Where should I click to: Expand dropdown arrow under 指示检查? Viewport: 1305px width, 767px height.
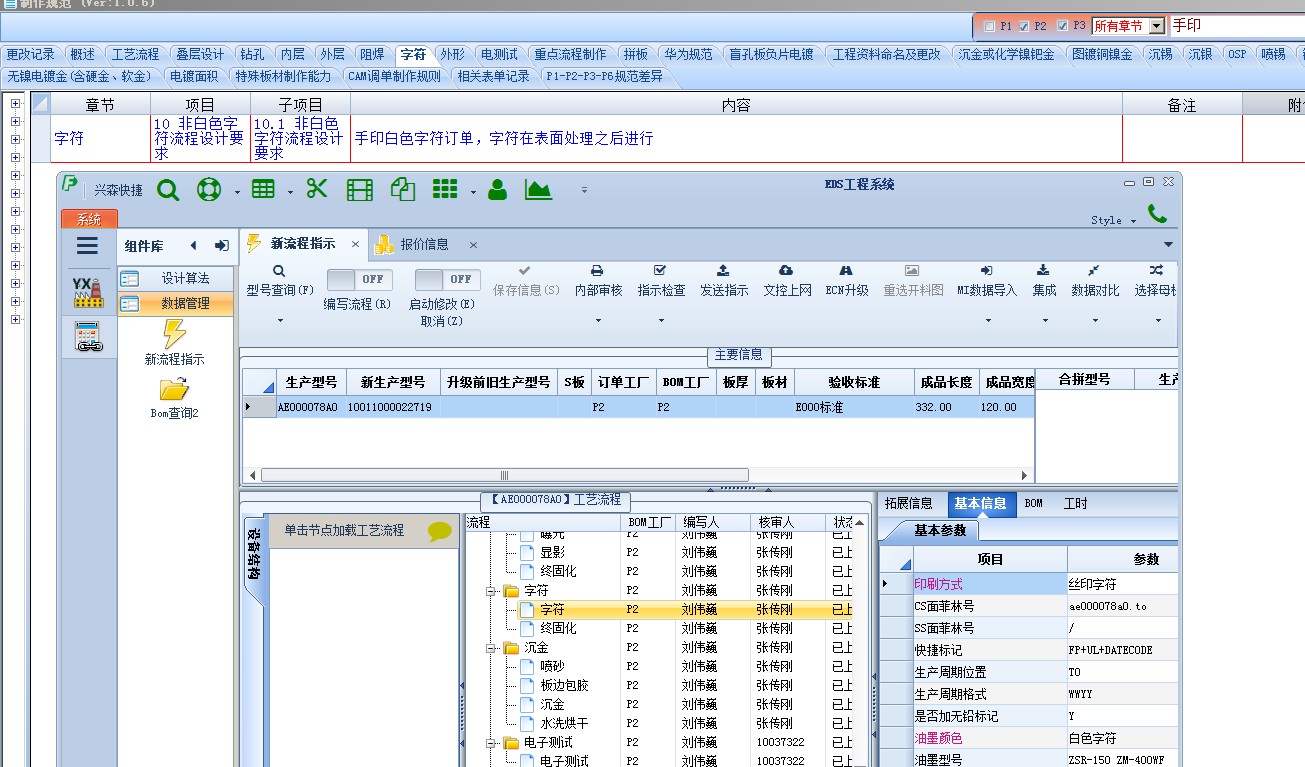coord(661,321)
